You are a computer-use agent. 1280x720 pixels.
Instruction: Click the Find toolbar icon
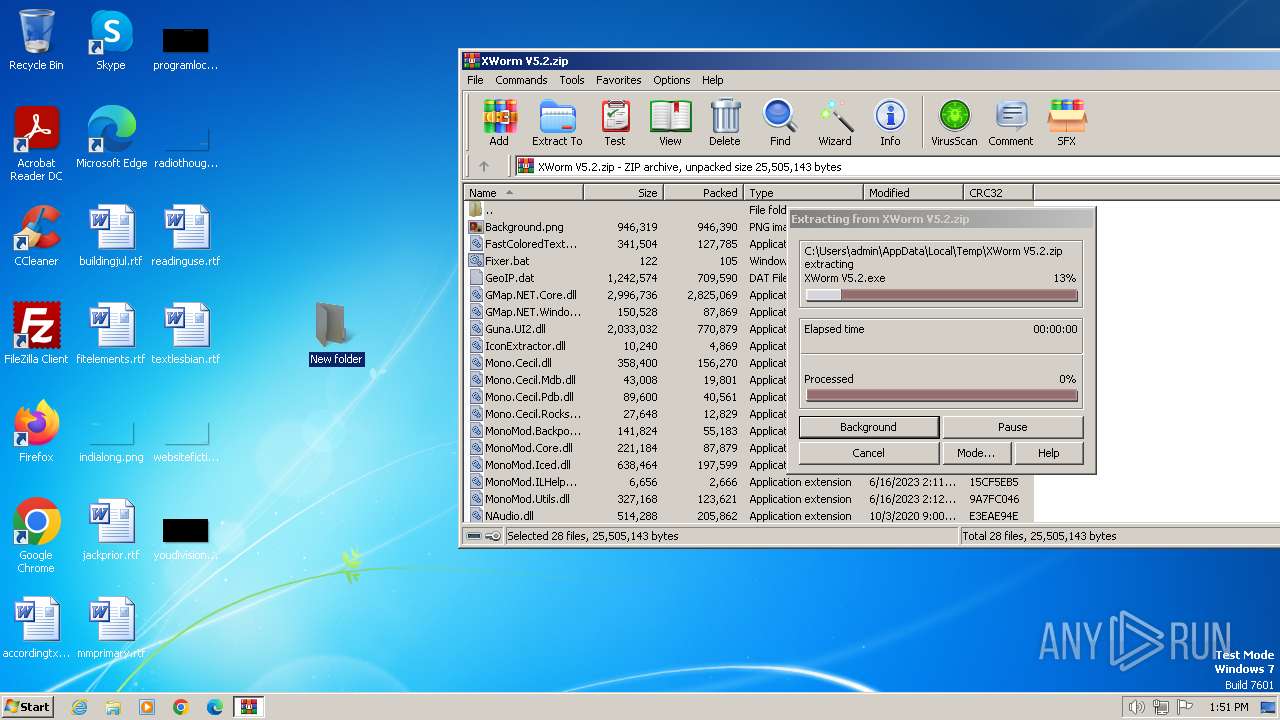point(780,123)
